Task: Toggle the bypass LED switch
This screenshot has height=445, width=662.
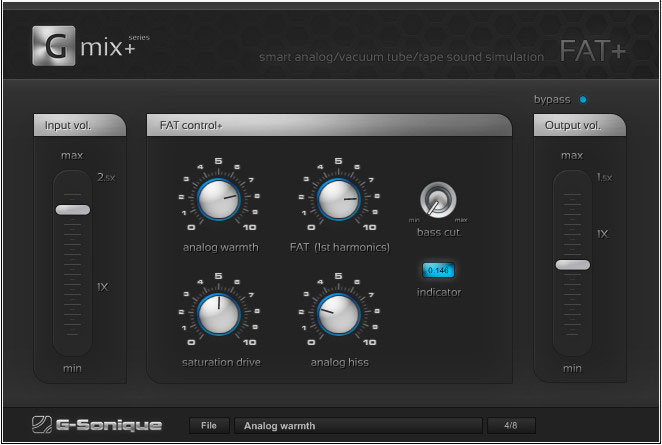Action: 583,100
